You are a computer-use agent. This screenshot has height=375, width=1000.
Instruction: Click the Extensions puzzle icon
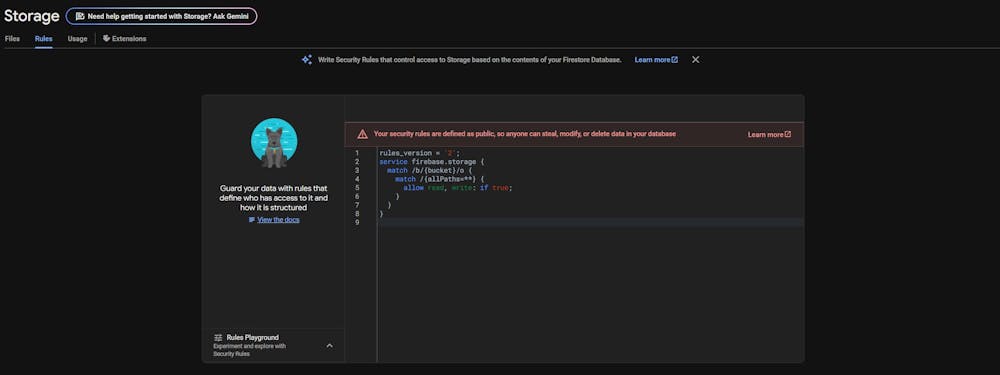pyautogui.click(x=107, y=38)
